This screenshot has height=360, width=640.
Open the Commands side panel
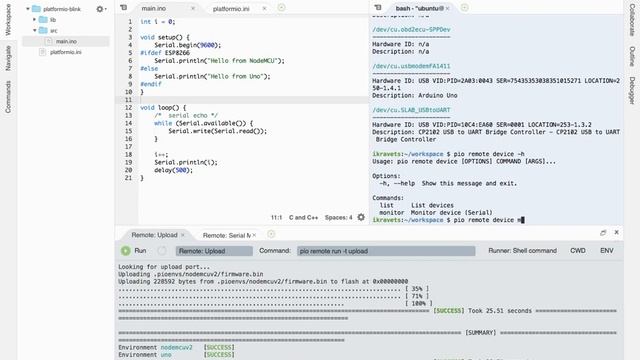tap(8, 97)
